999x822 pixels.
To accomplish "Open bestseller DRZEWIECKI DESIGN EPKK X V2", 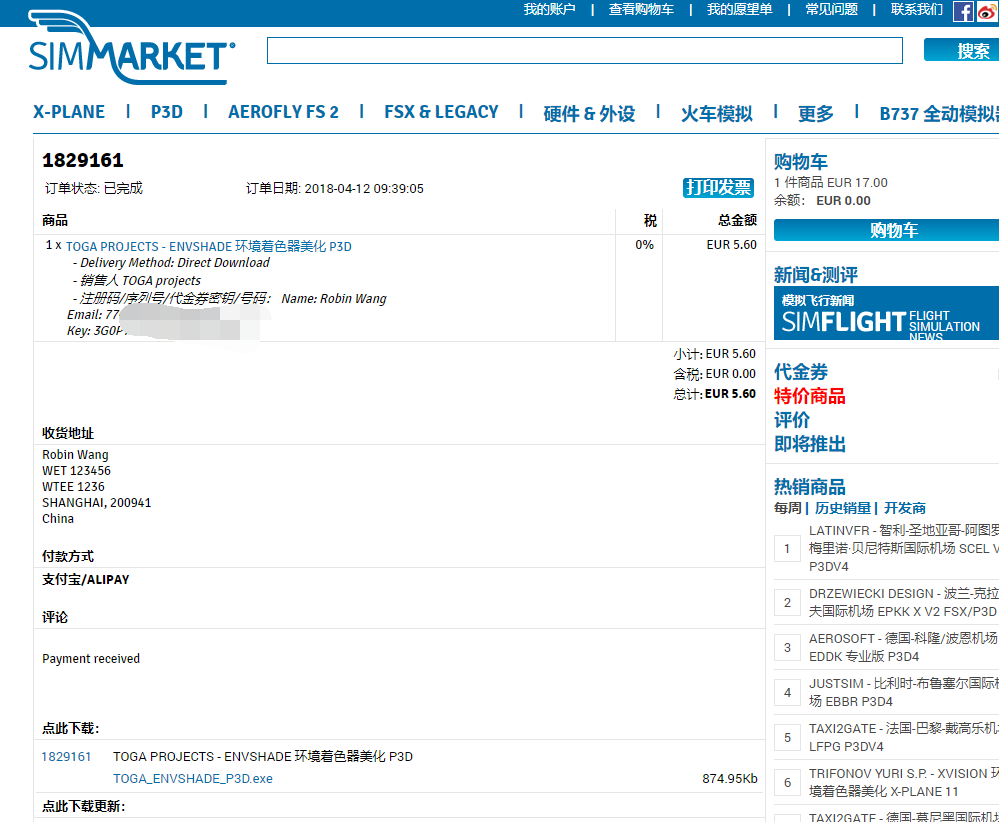I will pos(904,603).
